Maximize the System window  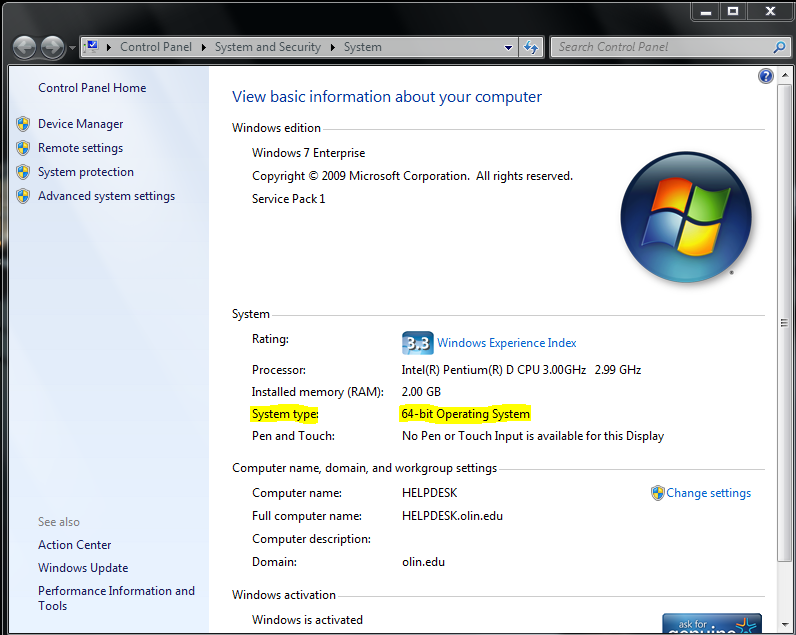[x=733, y=11]
